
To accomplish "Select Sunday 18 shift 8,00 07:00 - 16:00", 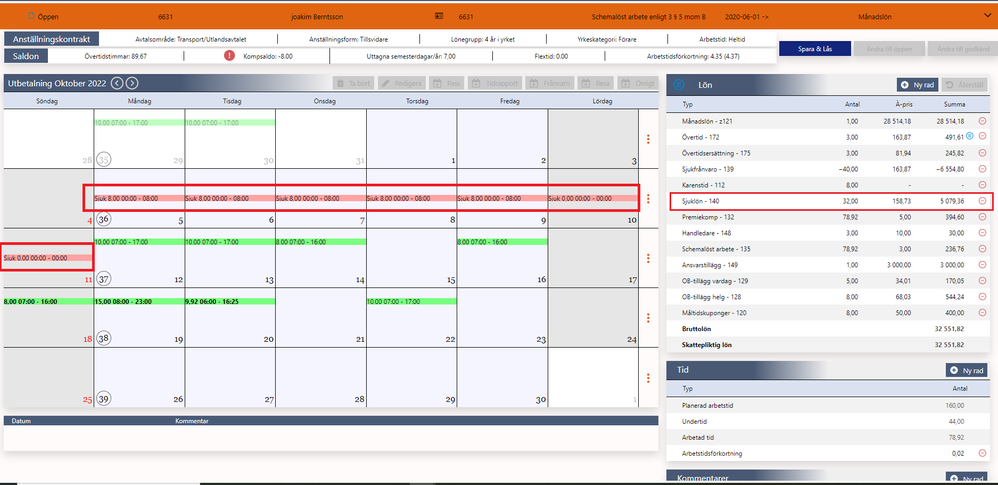I will [48, 301].
